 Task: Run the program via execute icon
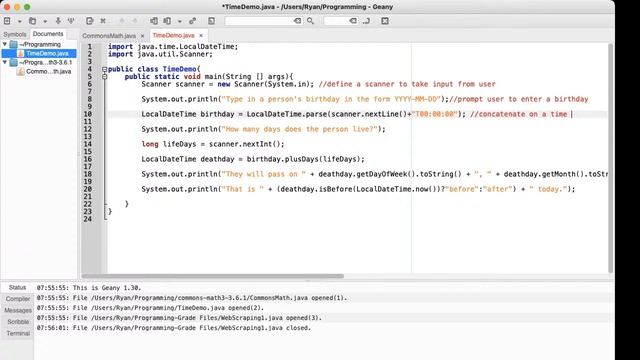[x=193, y=21]
